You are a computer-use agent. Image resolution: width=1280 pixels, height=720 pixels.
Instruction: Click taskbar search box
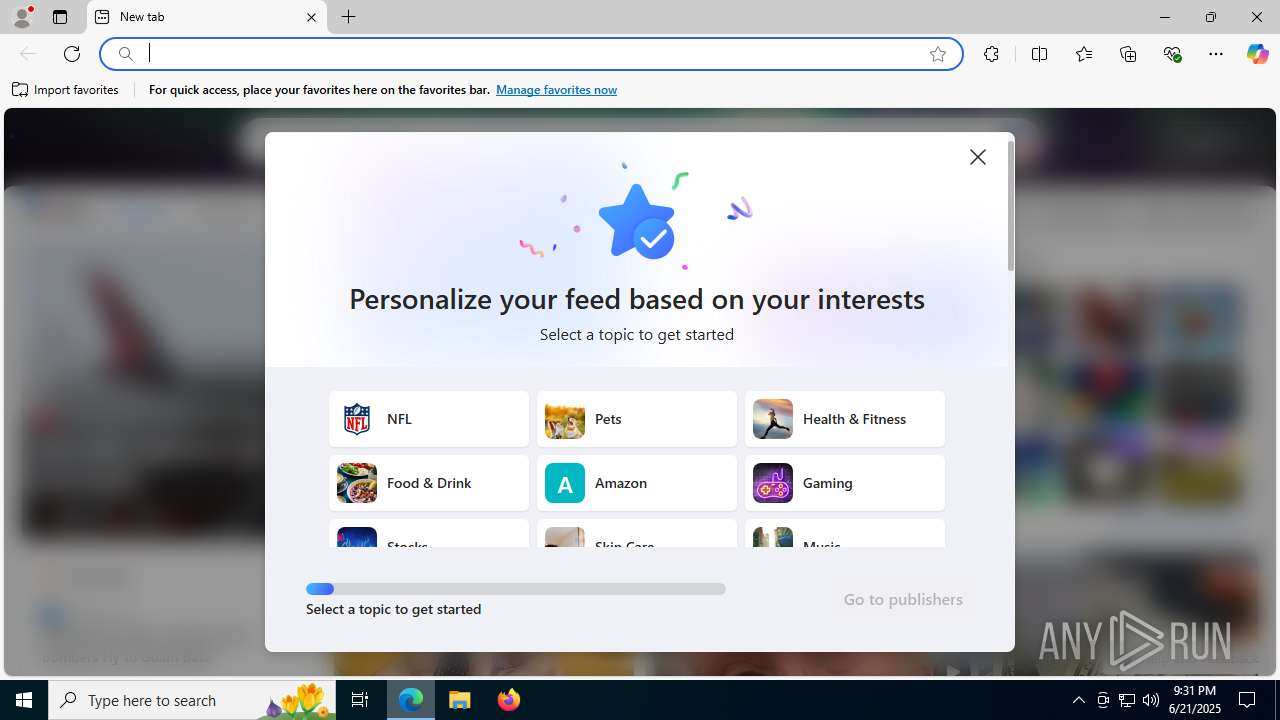[194, 700]
